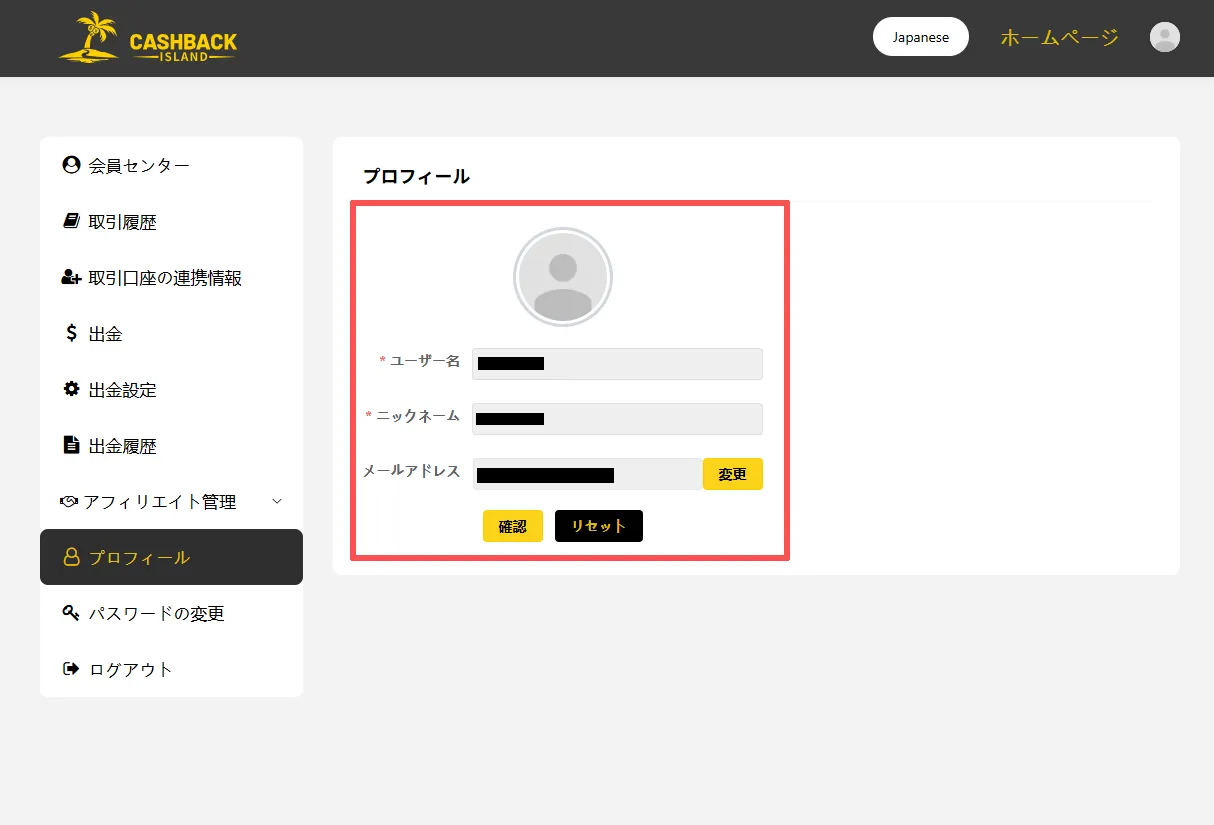Screen dimensions: 1214x825
Task: Click the ログアウト sign-out icon
Action: click(x=71, y=669)
